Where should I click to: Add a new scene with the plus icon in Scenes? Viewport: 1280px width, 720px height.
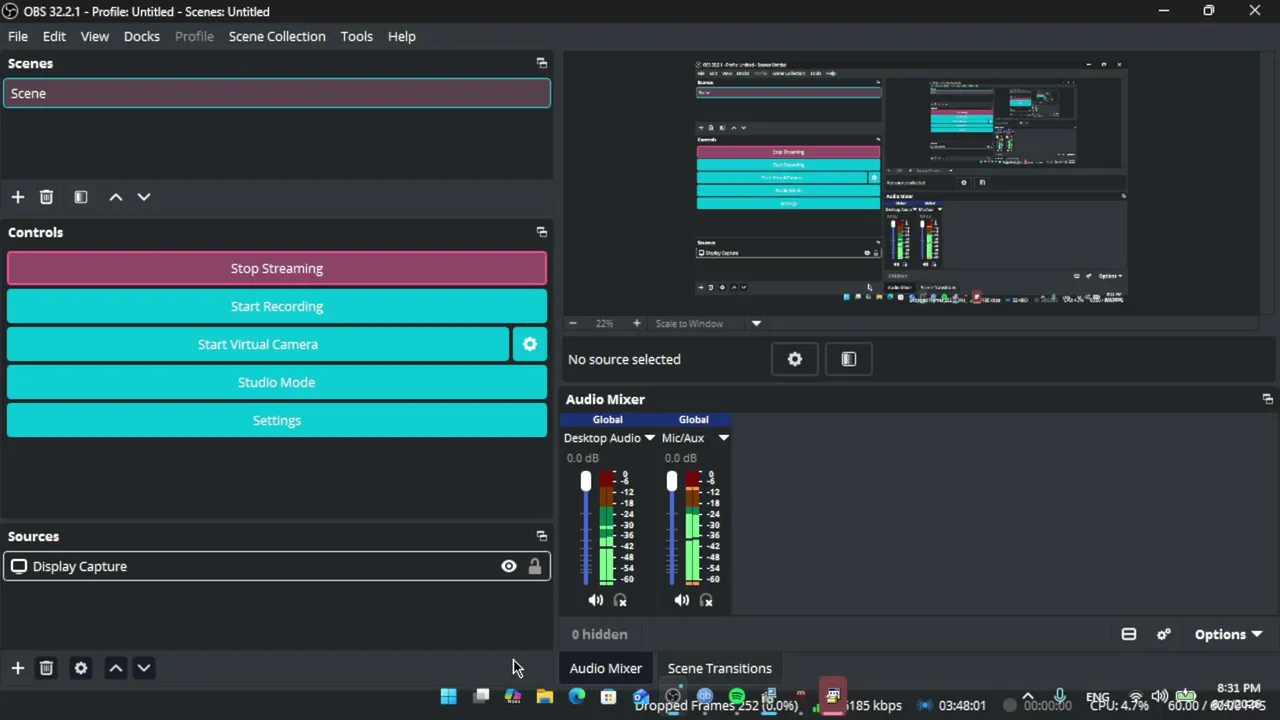18,197
